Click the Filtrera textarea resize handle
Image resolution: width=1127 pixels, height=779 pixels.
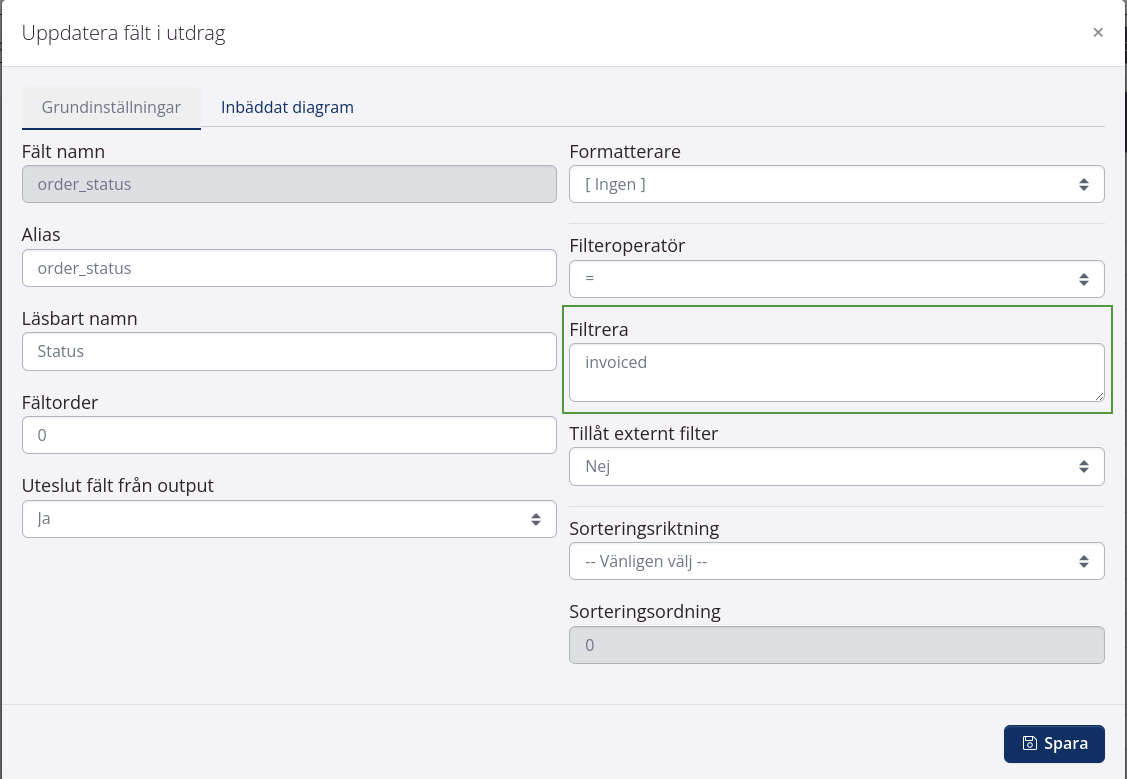click(x=1098, y=396)
